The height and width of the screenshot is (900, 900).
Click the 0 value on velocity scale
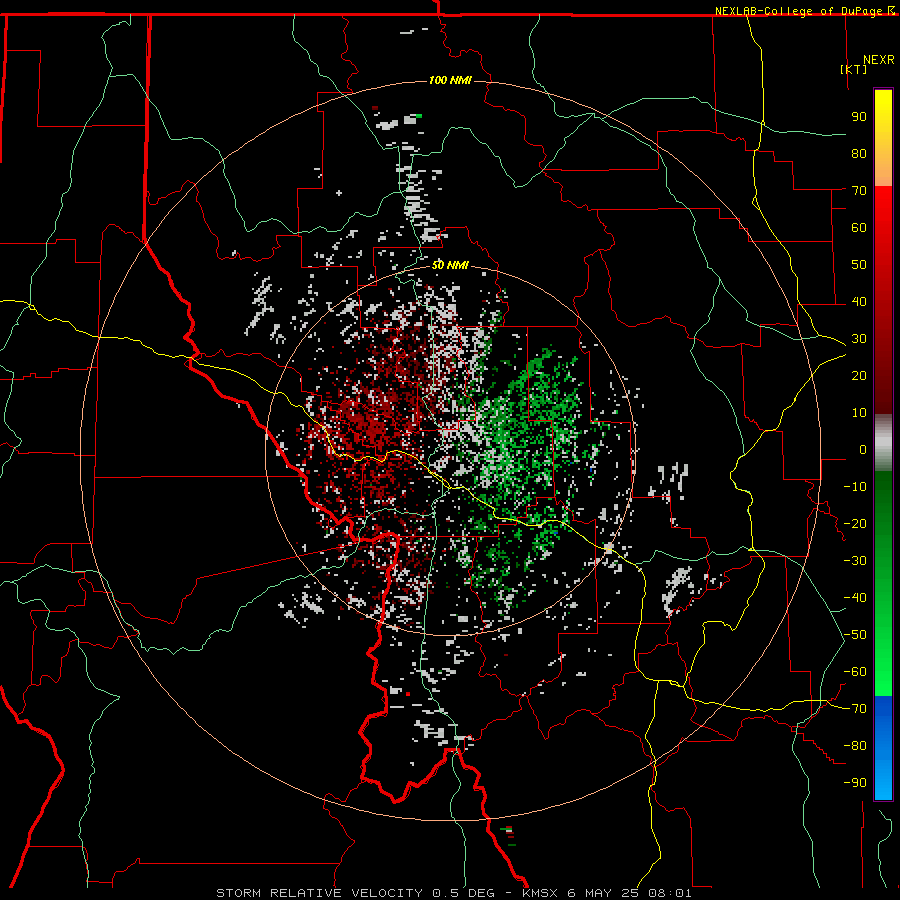pyautogui.click(x=863, y=450)
